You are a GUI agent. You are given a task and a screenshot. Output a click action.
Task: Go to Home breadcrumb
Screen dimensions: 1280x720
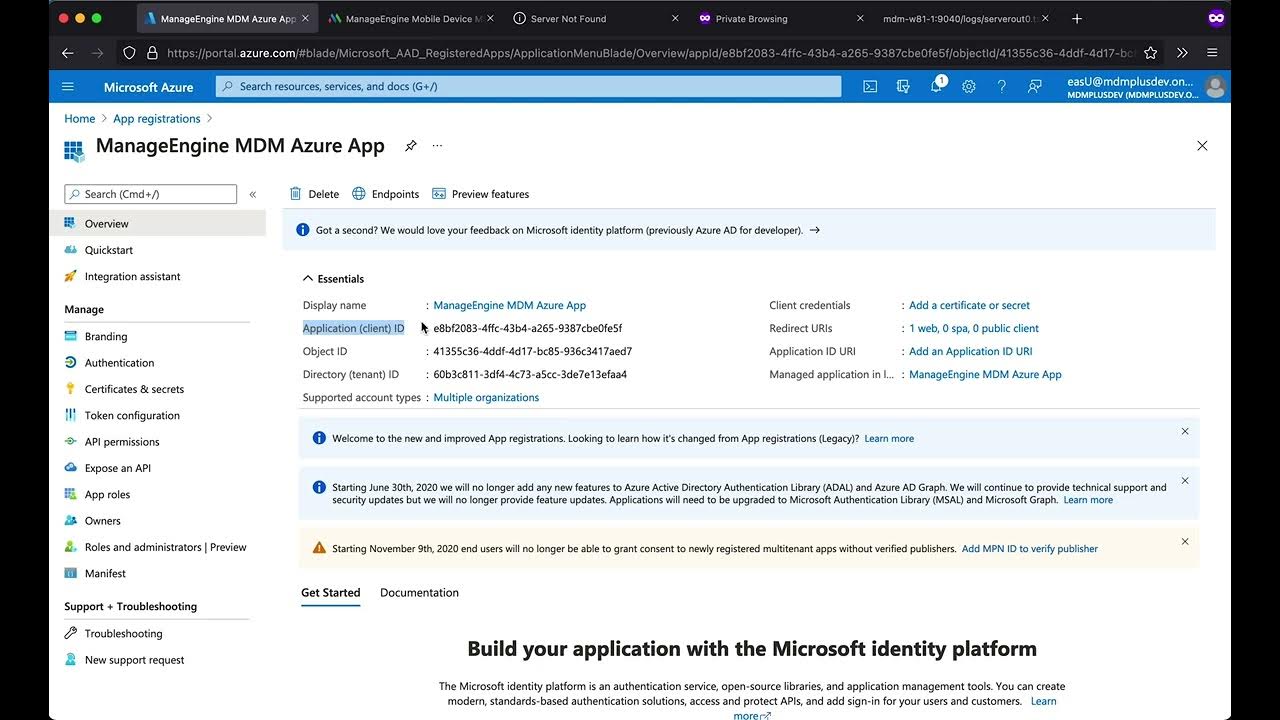(80, 118)
